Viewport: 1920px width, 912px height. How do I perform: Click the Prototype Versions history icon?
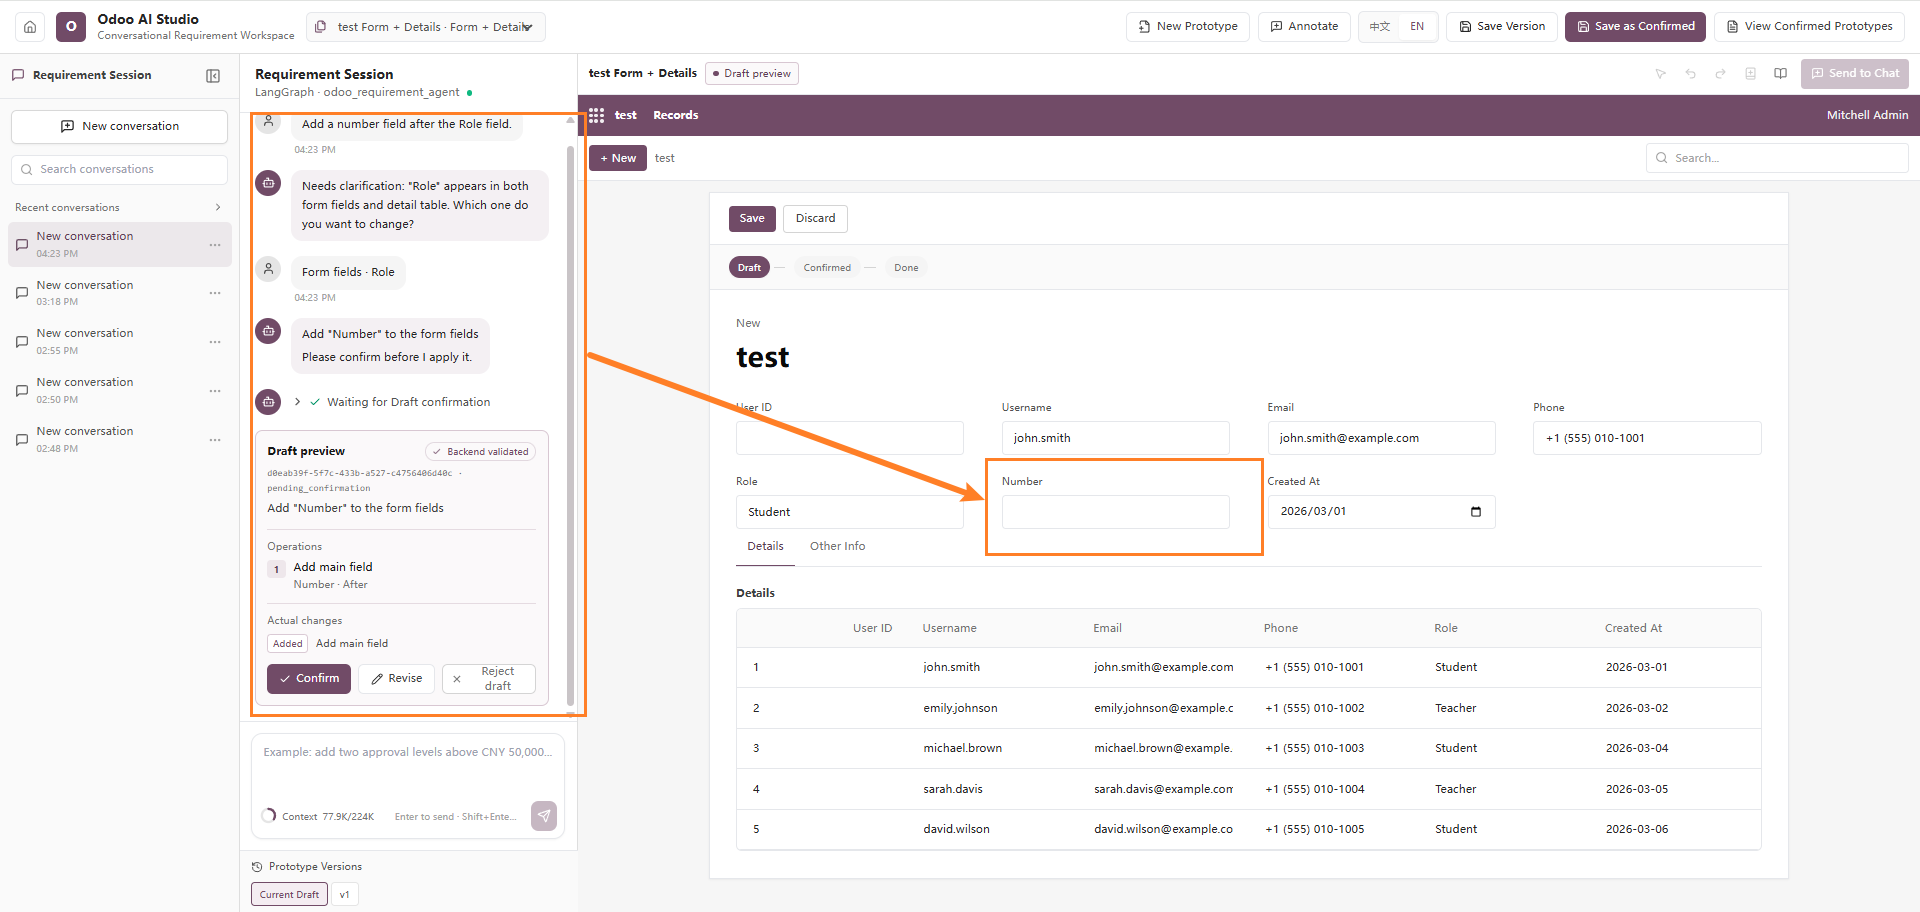257,867
